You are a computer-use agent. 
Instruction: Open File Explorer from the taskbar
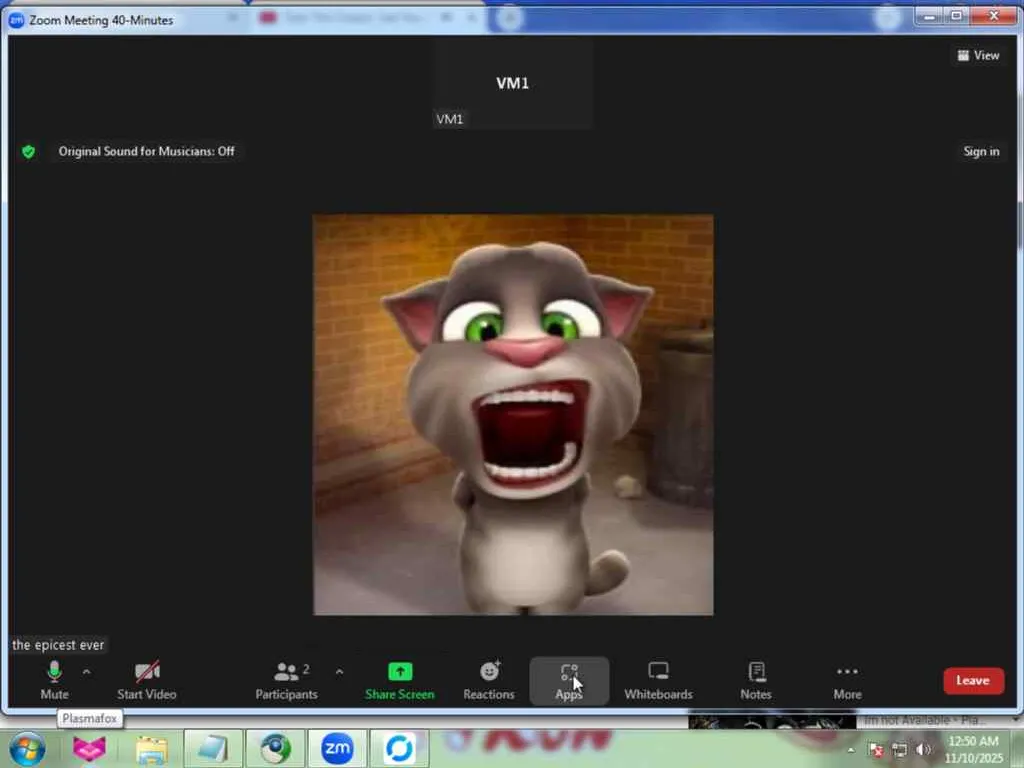(152, 748)
